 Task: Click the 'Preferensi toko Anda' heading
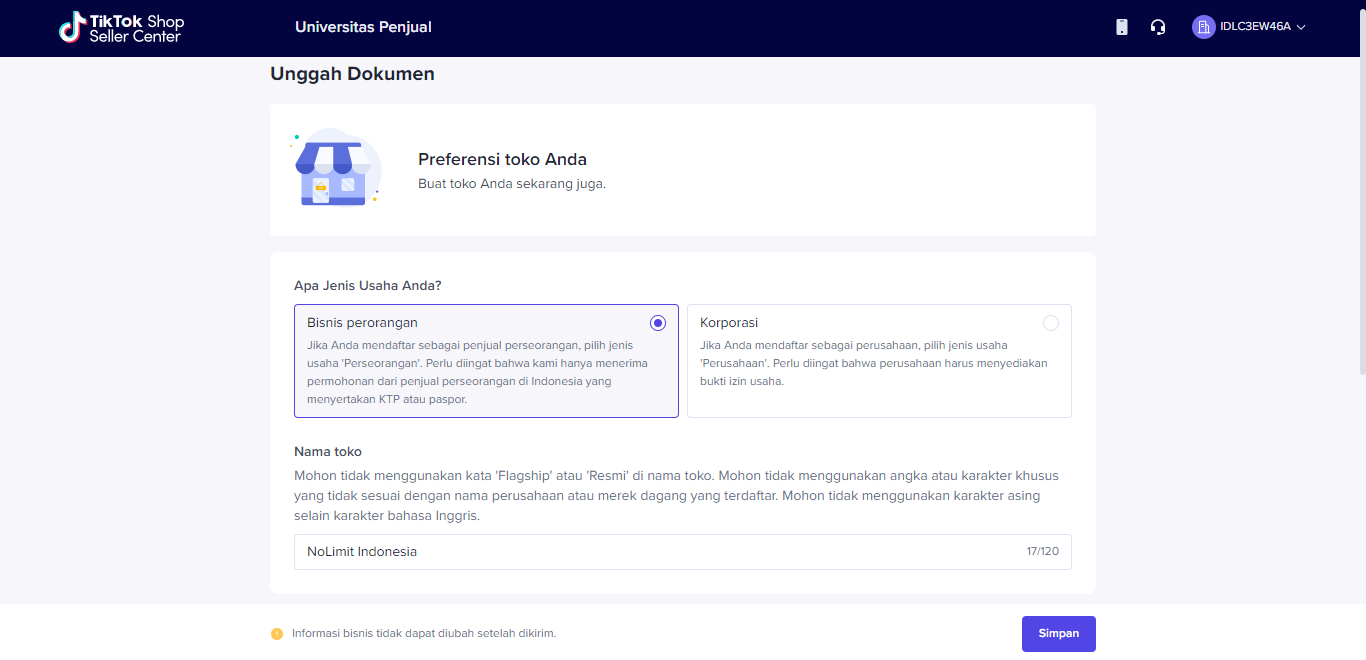pyautogui.click(x=502, y=159)
